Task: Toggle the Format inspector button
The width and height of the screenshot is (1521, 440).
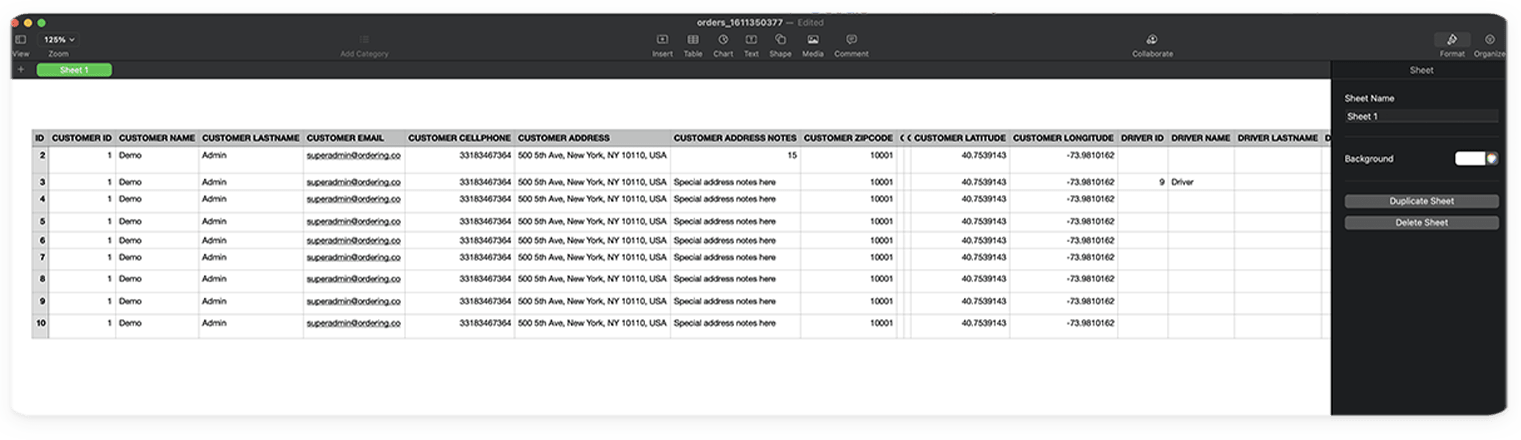Action: [1452, 40]
